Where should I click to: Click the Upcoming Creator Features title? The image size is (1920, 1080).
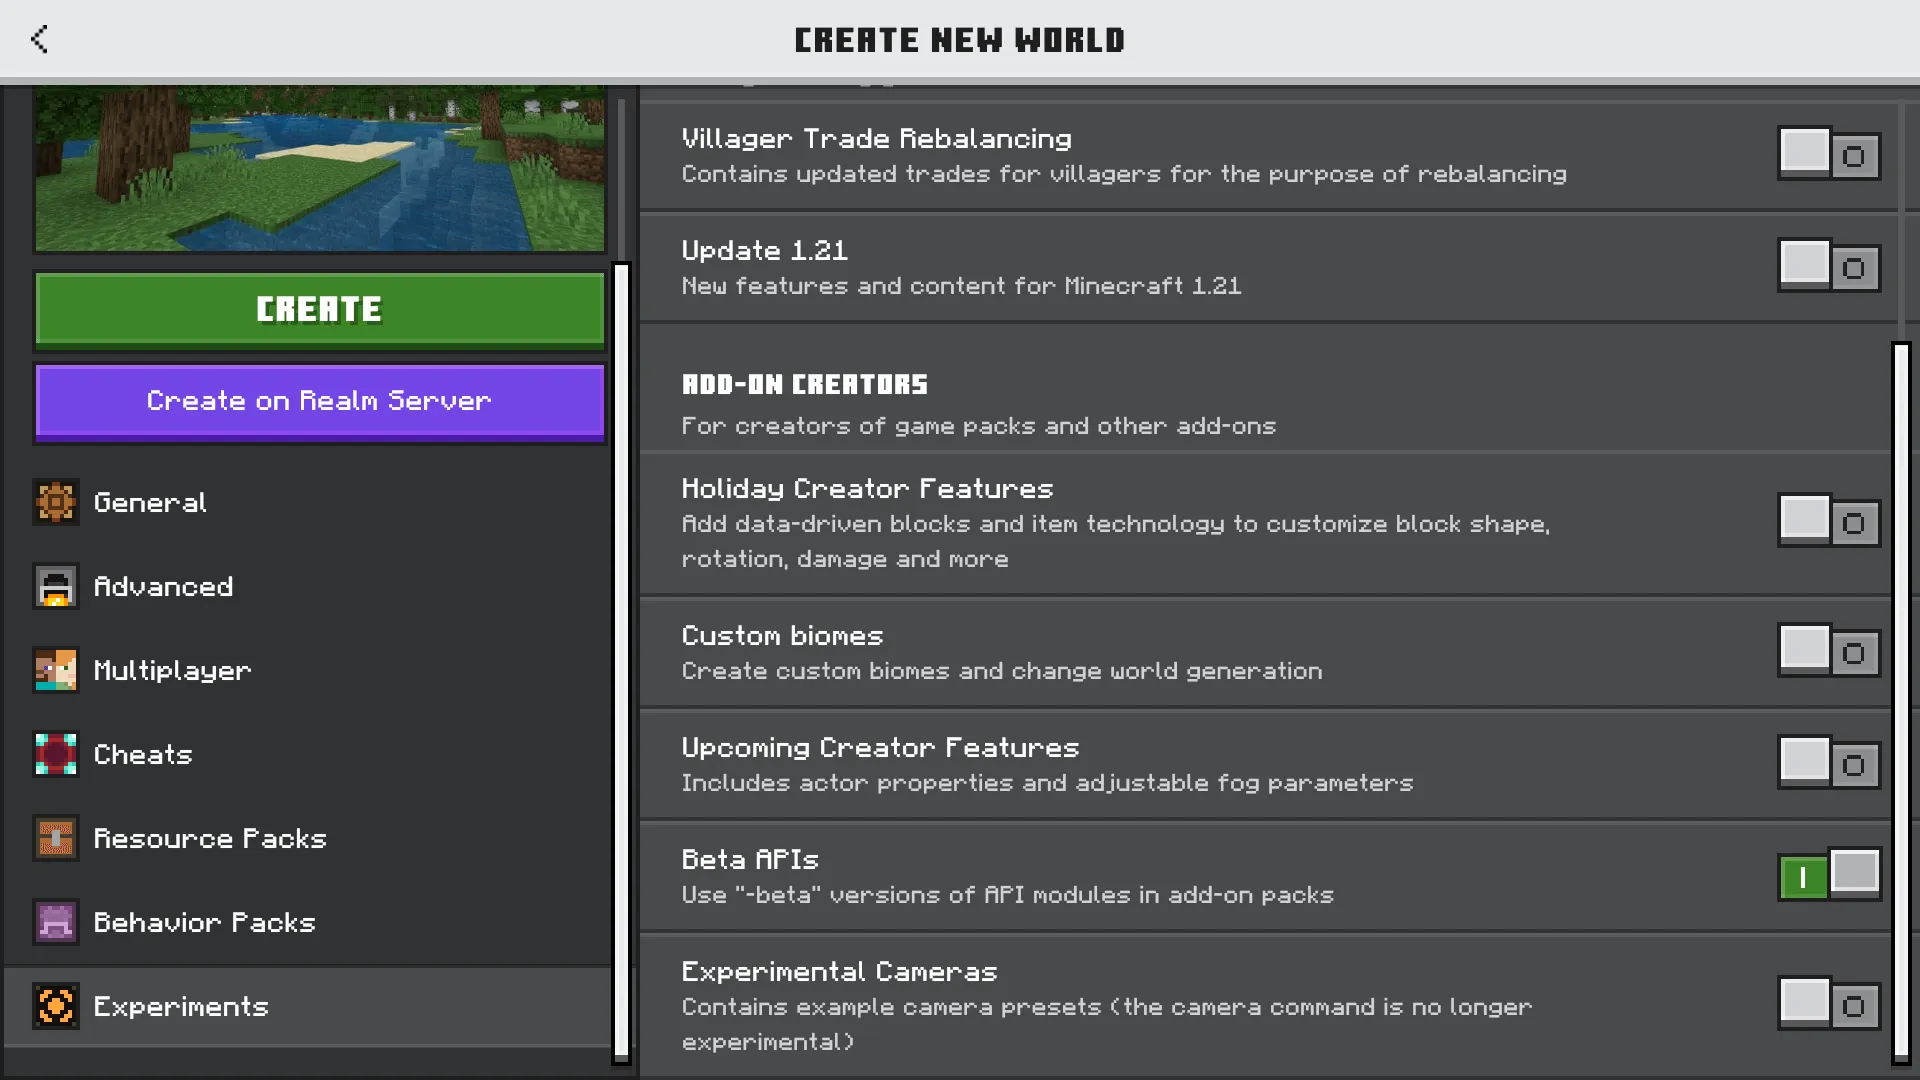(880, 747)
